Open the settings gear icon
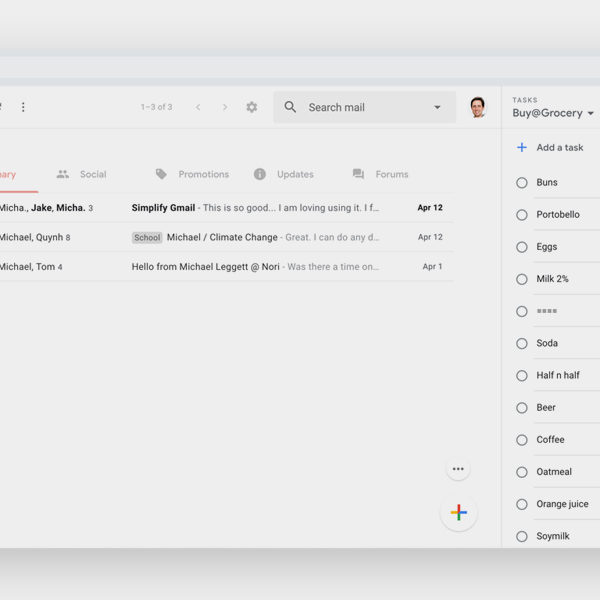The width and height of the screenshot is (600, 600). (252, 107)
